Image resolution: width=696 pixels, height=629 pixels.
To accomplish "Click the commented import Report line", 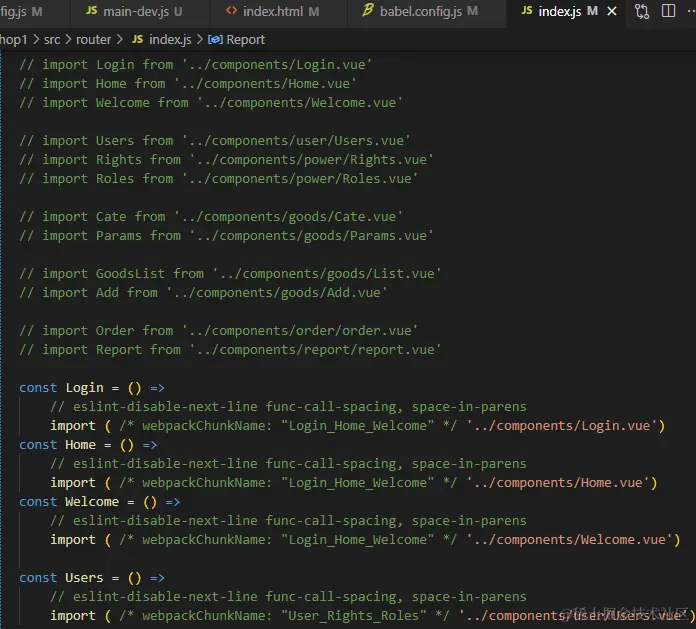I will pos(230,350).
